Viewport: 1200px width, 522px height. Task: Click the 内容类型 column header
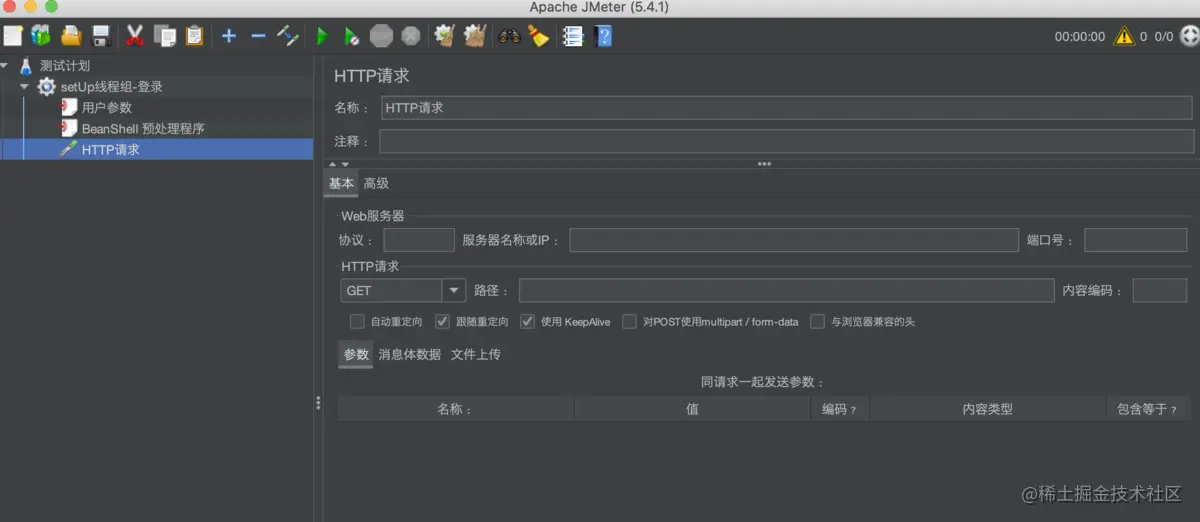[x=987, y=409]
